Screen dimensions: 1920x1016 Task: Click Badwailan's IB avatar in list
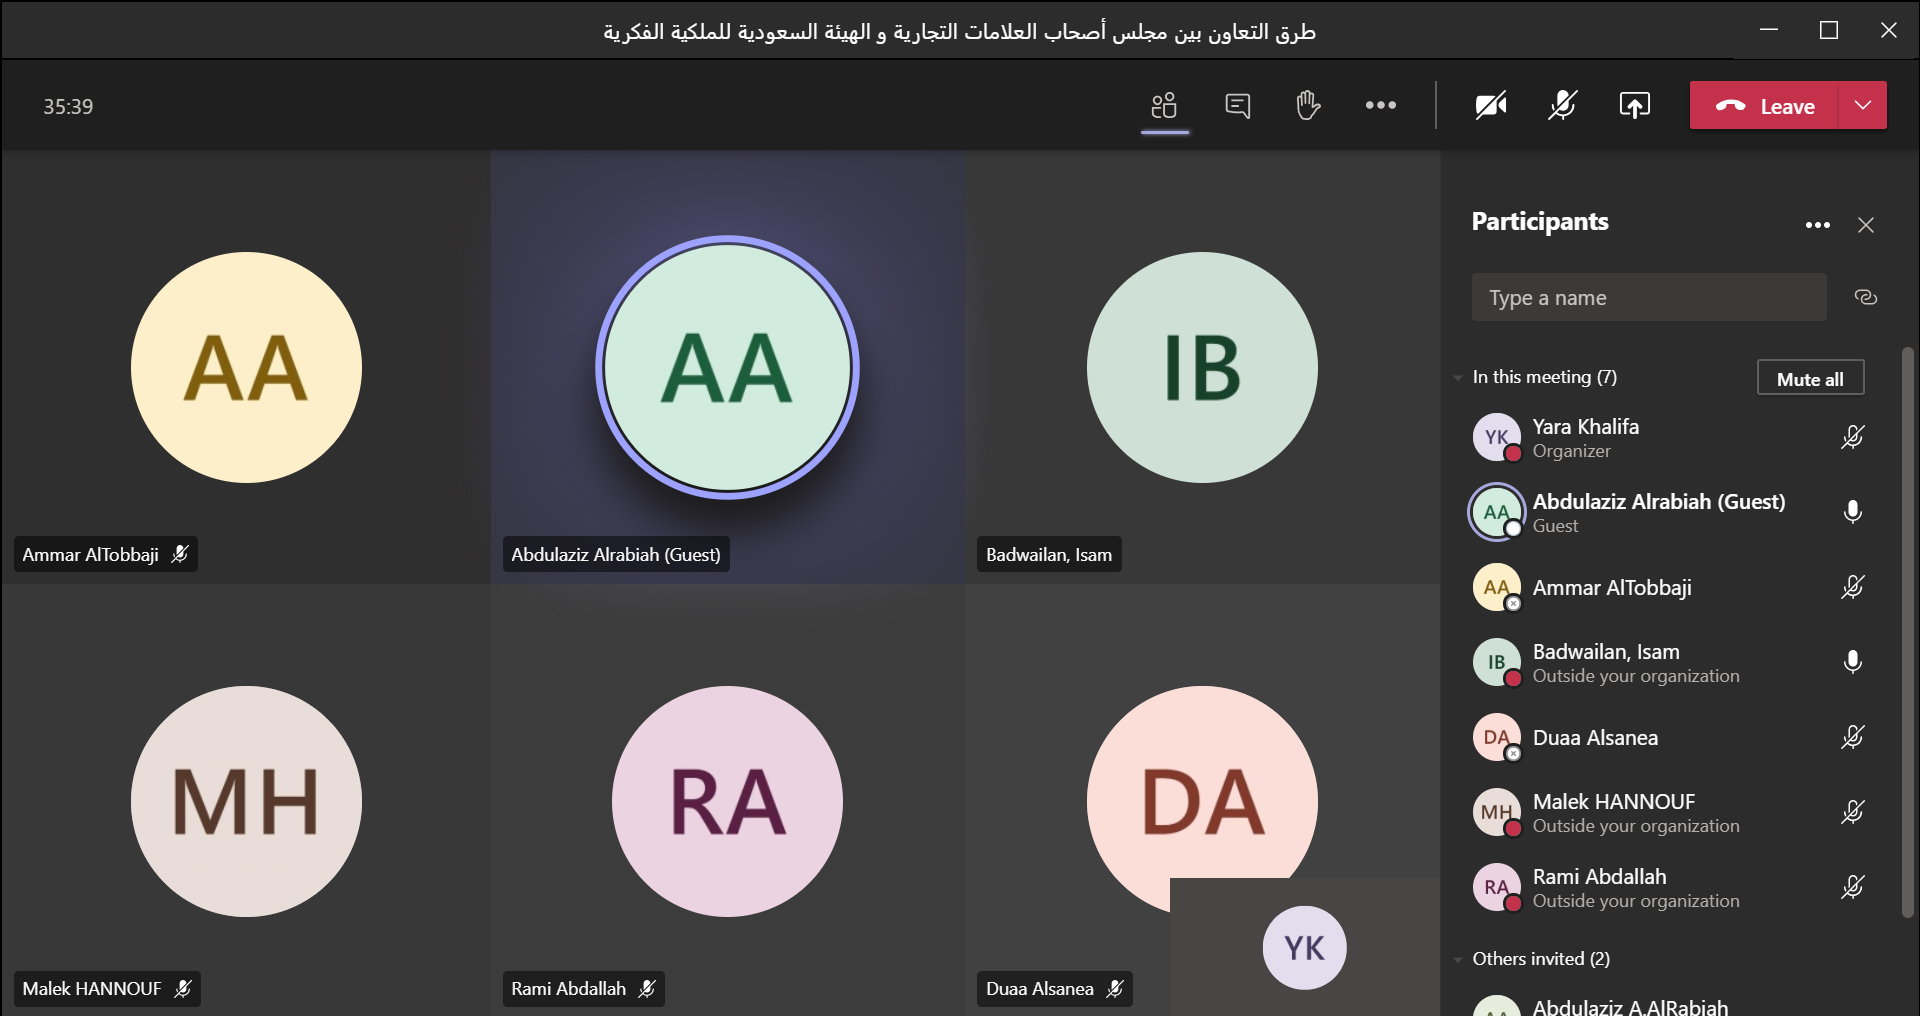click(1496, 662)
